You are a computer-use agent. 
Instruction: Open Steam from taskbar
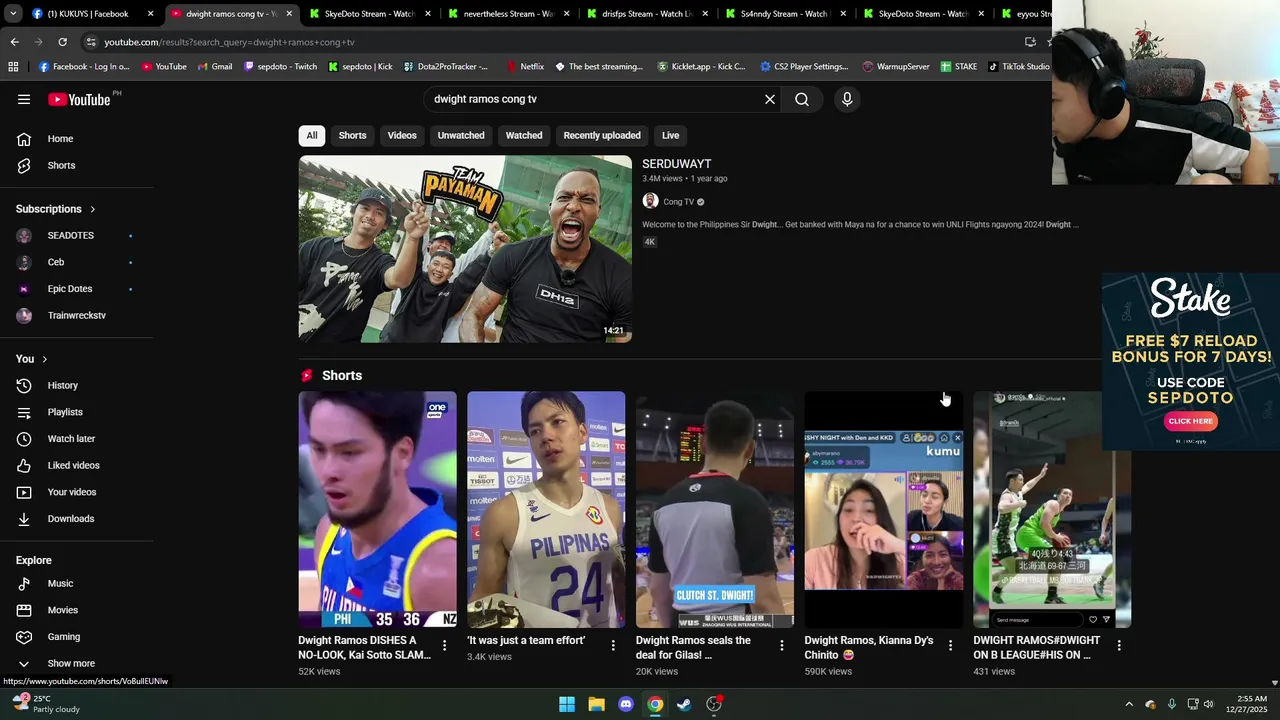(684, 704)
